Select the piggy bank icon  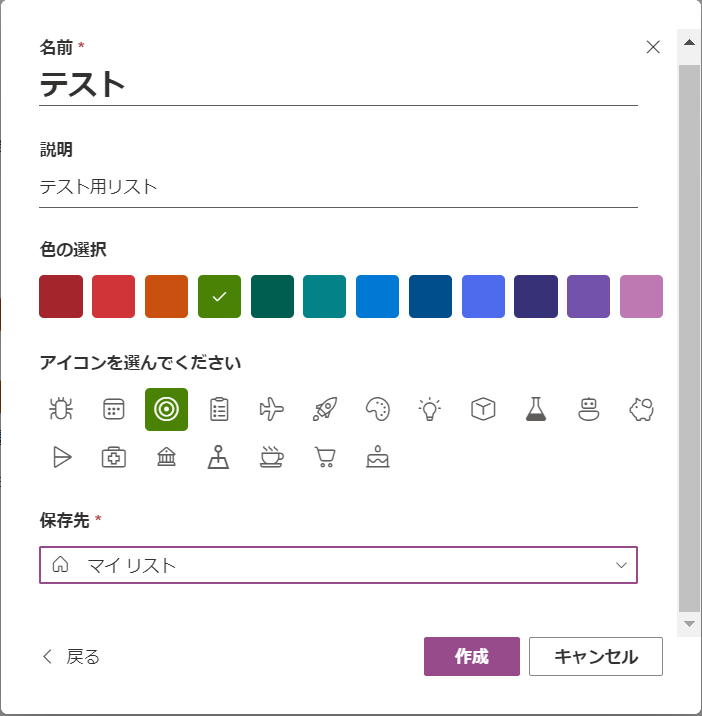click(x=641, y=409)
